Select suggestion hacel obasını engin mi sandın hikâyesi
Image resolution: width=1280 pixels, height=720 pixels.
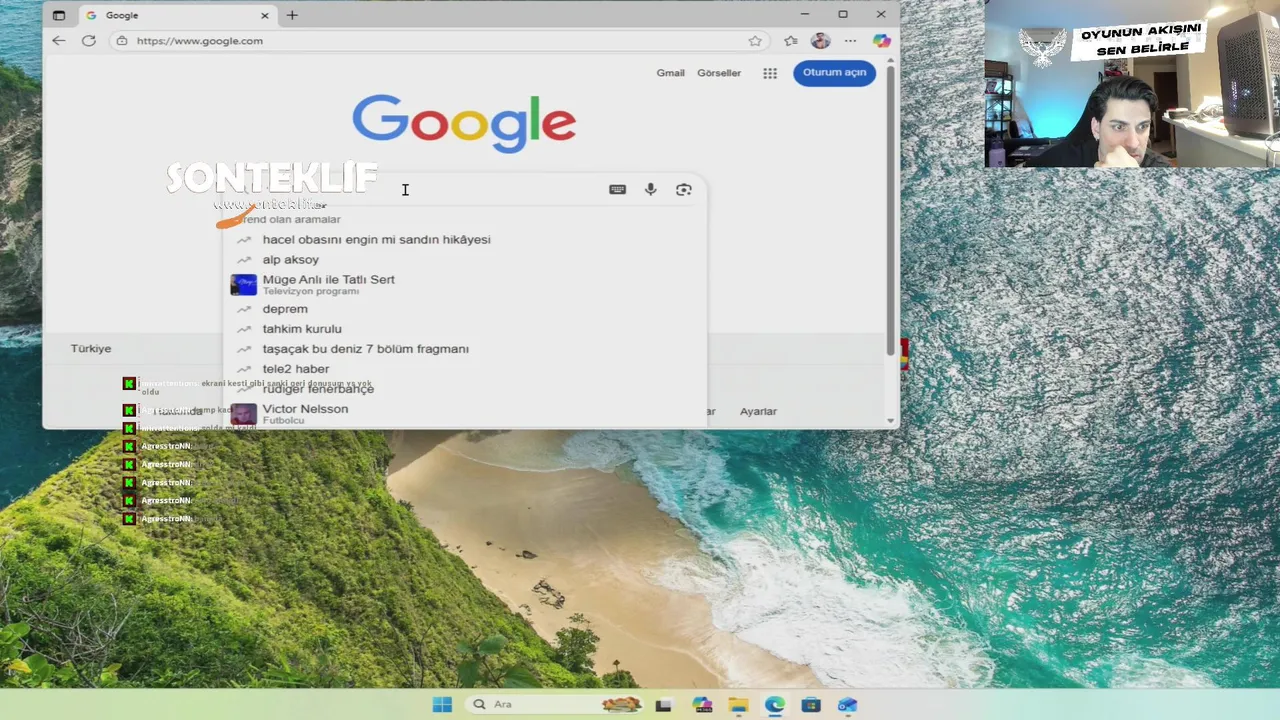click(x=464, y=240)
